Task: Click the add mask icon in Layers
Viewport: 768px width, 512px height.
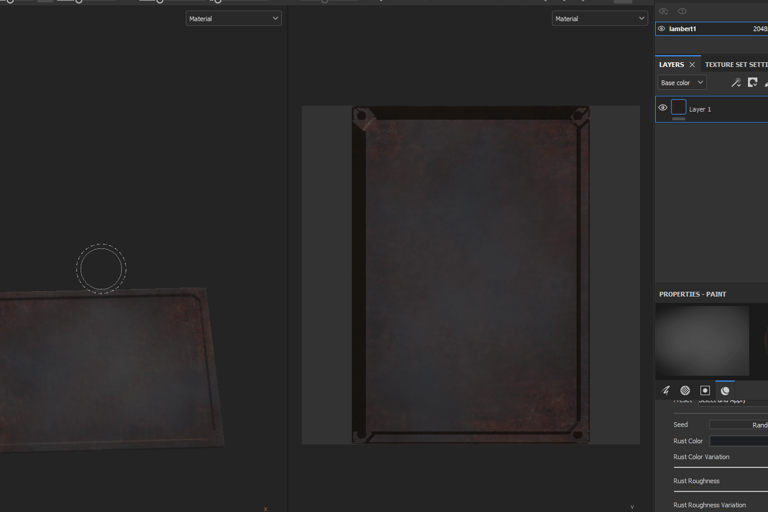Action: click(x=753, y=83)
